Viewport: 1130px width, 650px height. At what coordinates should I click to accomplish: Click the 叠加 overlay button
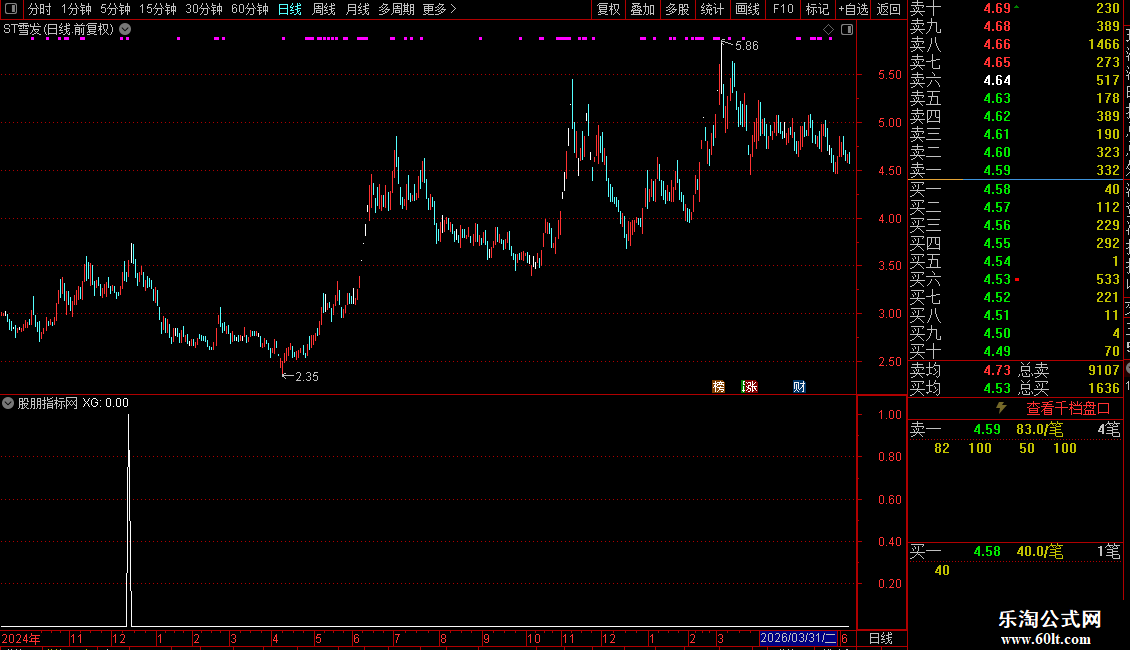click(x=643, y=9)
